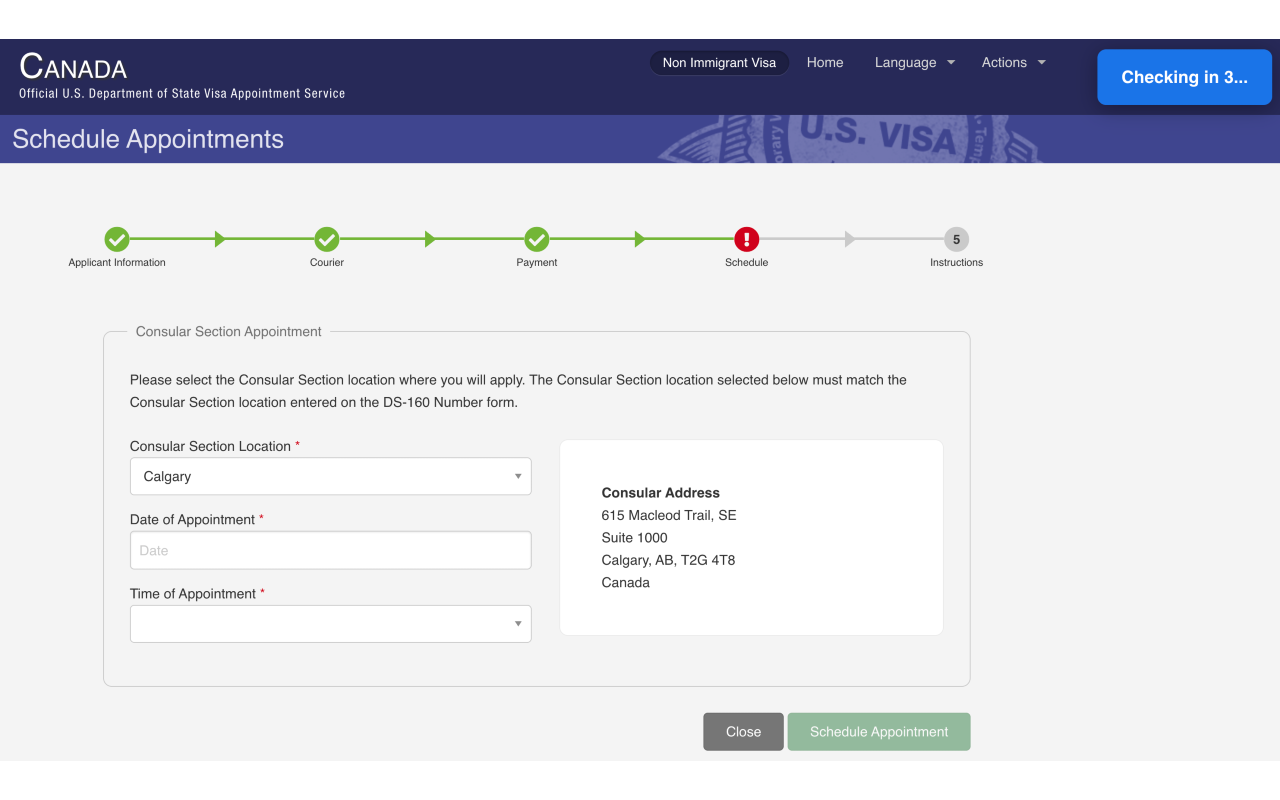This screenshot has width=1280, height=800.
Task: Click the Schedule step label
Action: pyautogui.click(x=747, y=263)
